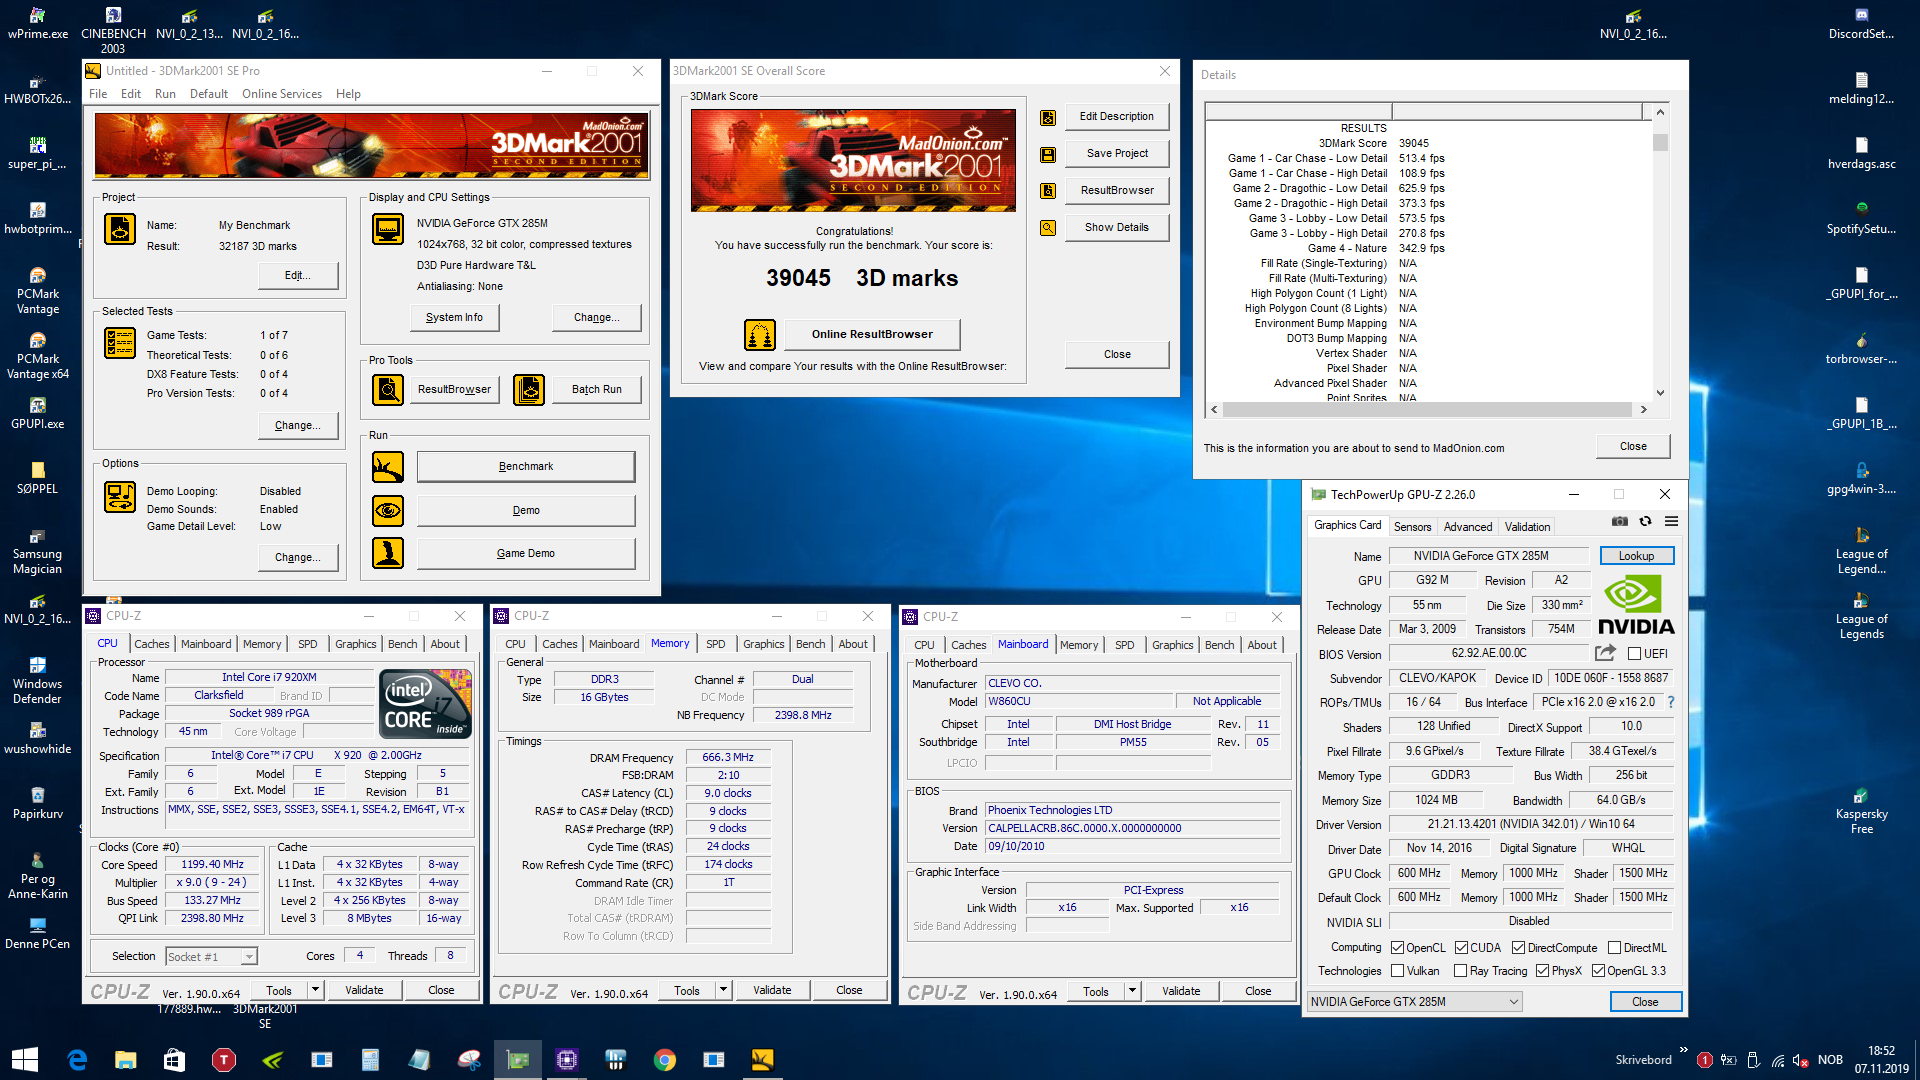Click the System Info button
Image resolution: width=1920 pixels, height=1080 pixels.
click(454, 318)
